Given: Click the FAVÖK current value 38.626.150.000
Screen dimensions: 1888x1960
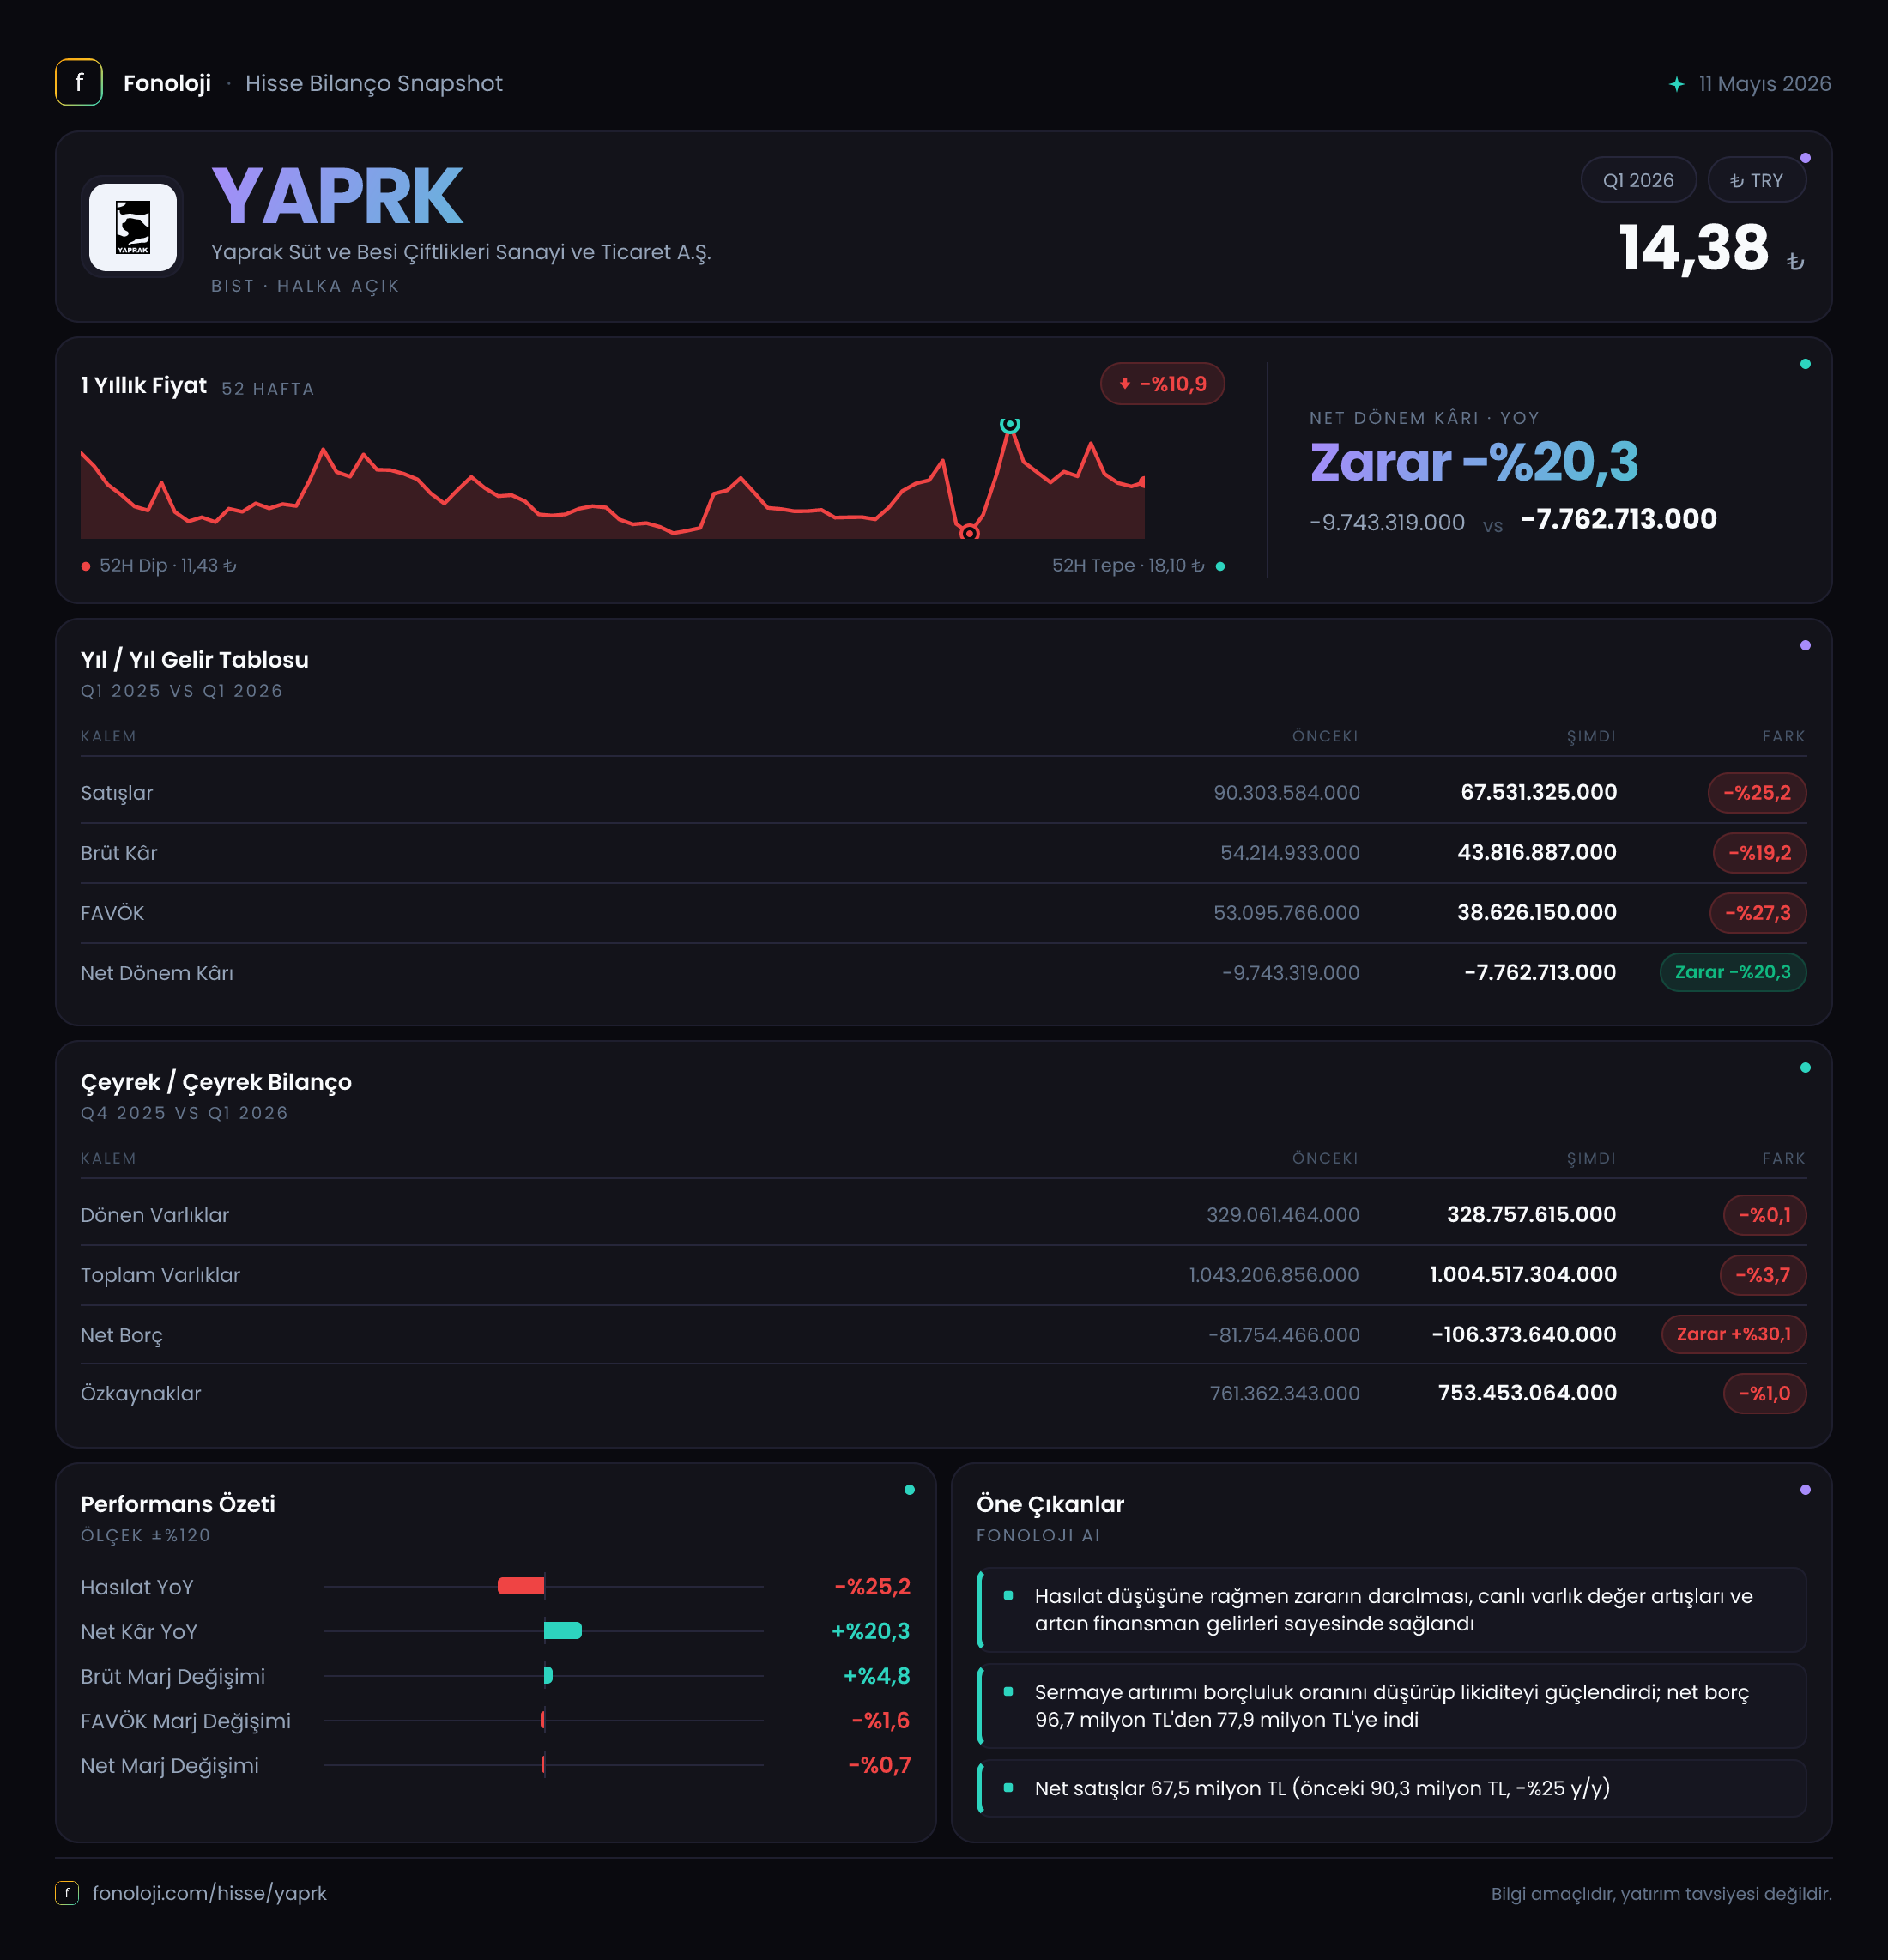Looking at the screenshot, I should [x=1537, y=912].
